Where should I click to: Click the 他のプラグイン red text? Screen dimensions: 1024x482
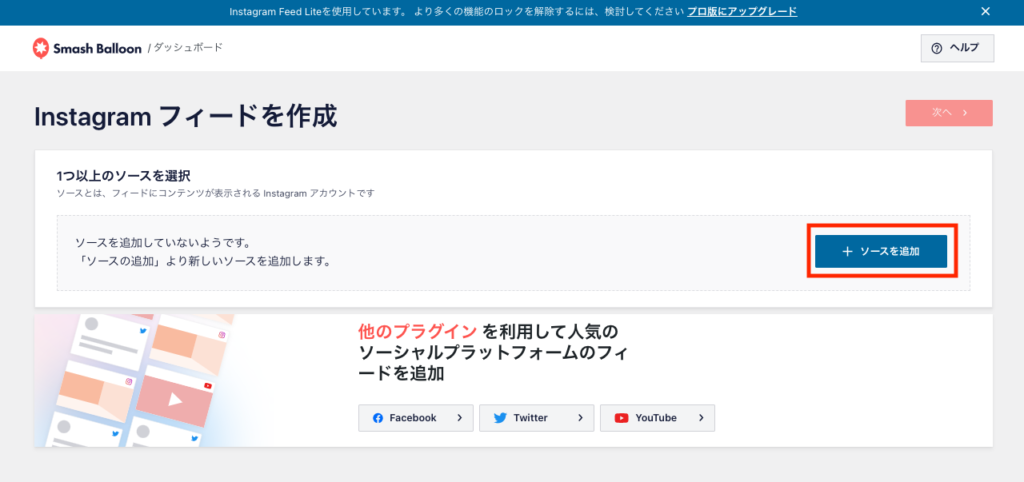pos(417,331)
